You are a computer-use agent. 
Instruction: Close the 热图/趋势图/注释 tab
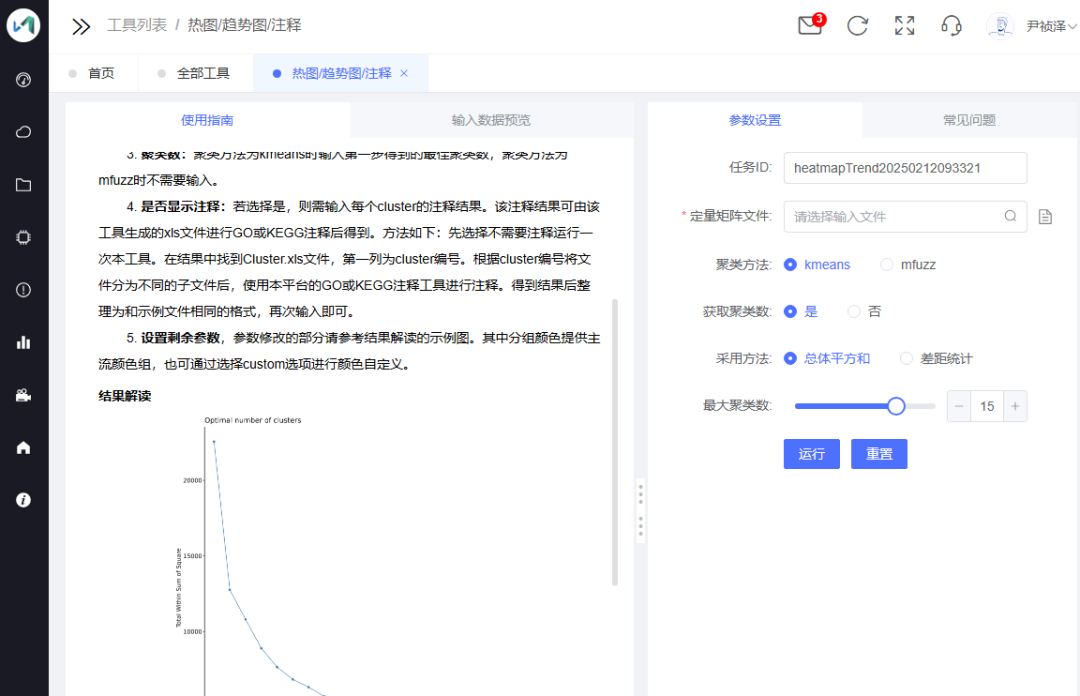point(404,73)
